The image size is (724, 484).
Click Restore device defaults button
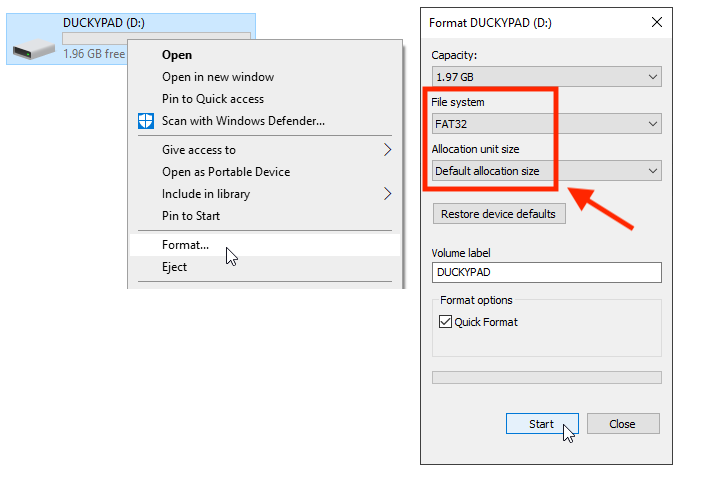(499, 214)
